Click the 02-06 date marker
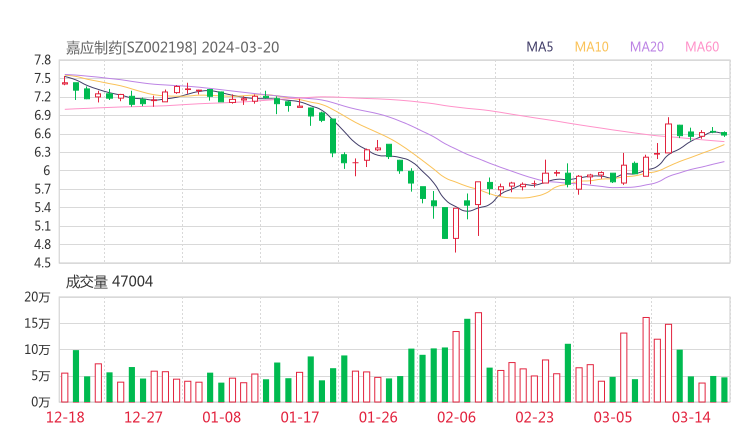 [x=456, y=417]
